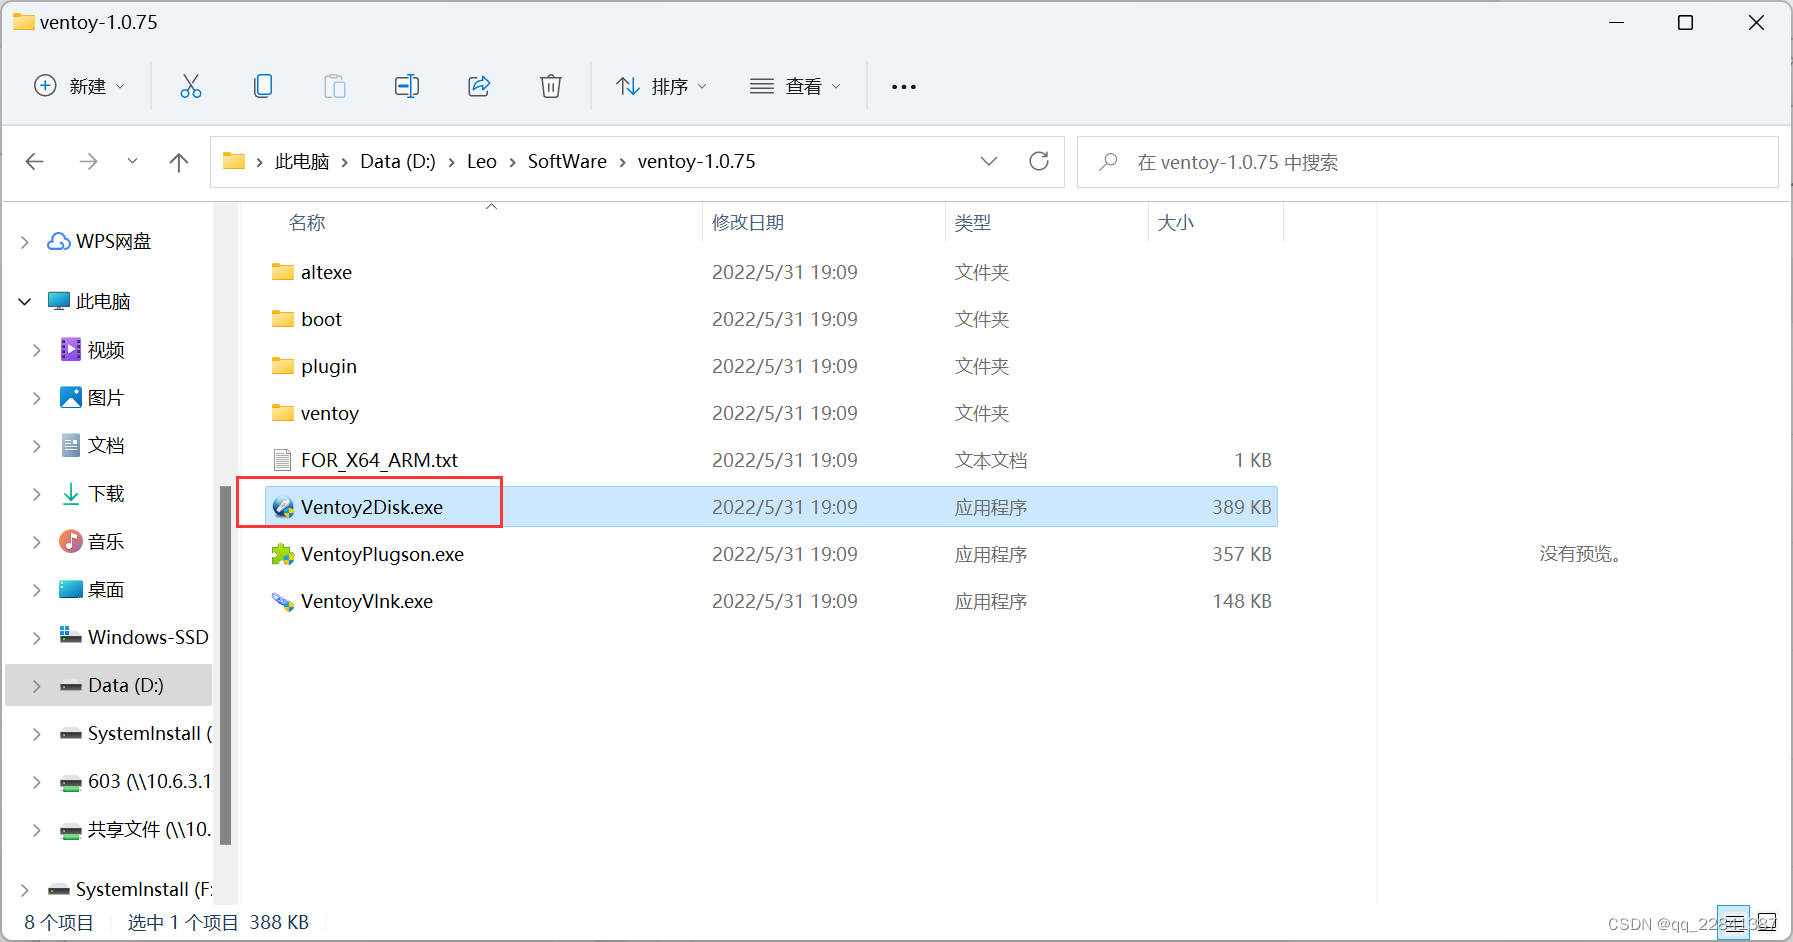Open the 排序 sort dropdown

pos(662,86)
